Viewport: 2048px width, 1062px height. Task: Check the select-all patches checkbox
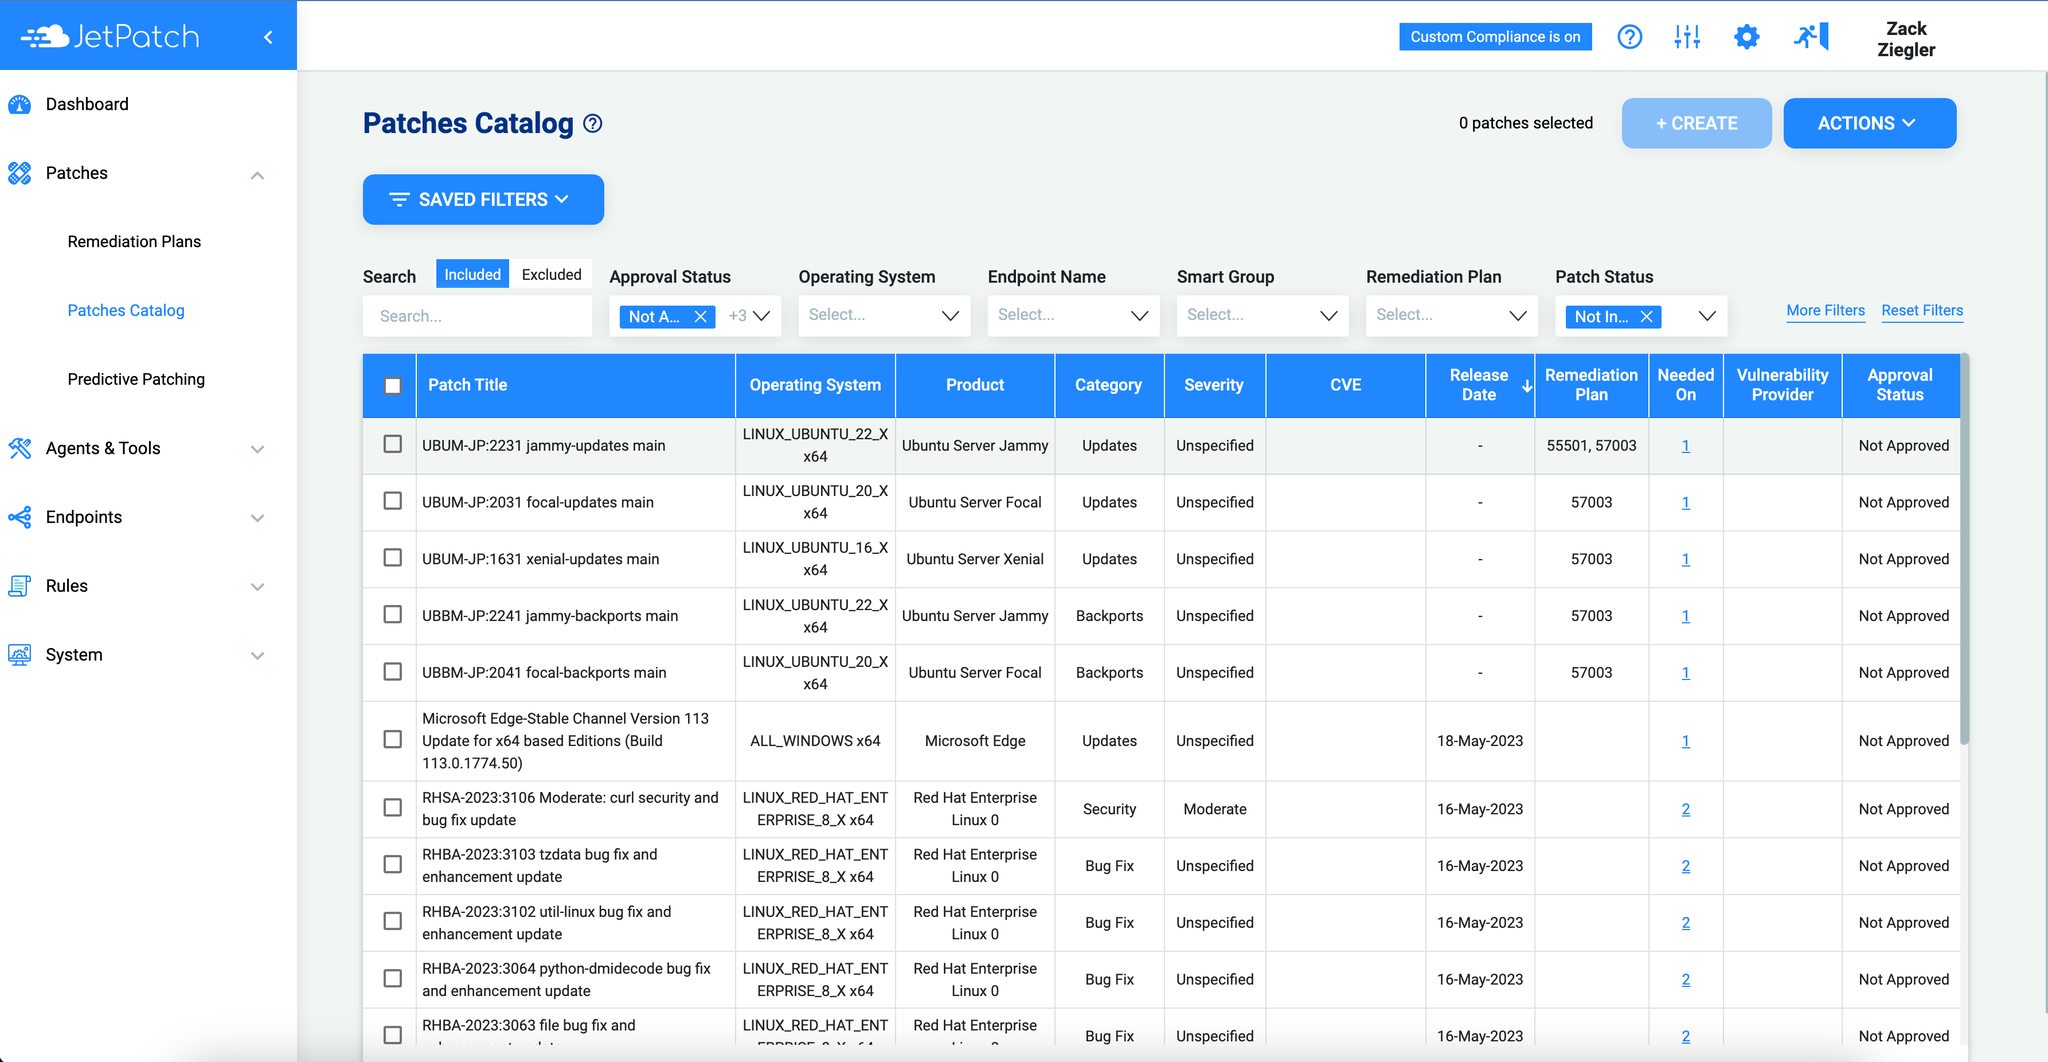(x=390, y=385)
